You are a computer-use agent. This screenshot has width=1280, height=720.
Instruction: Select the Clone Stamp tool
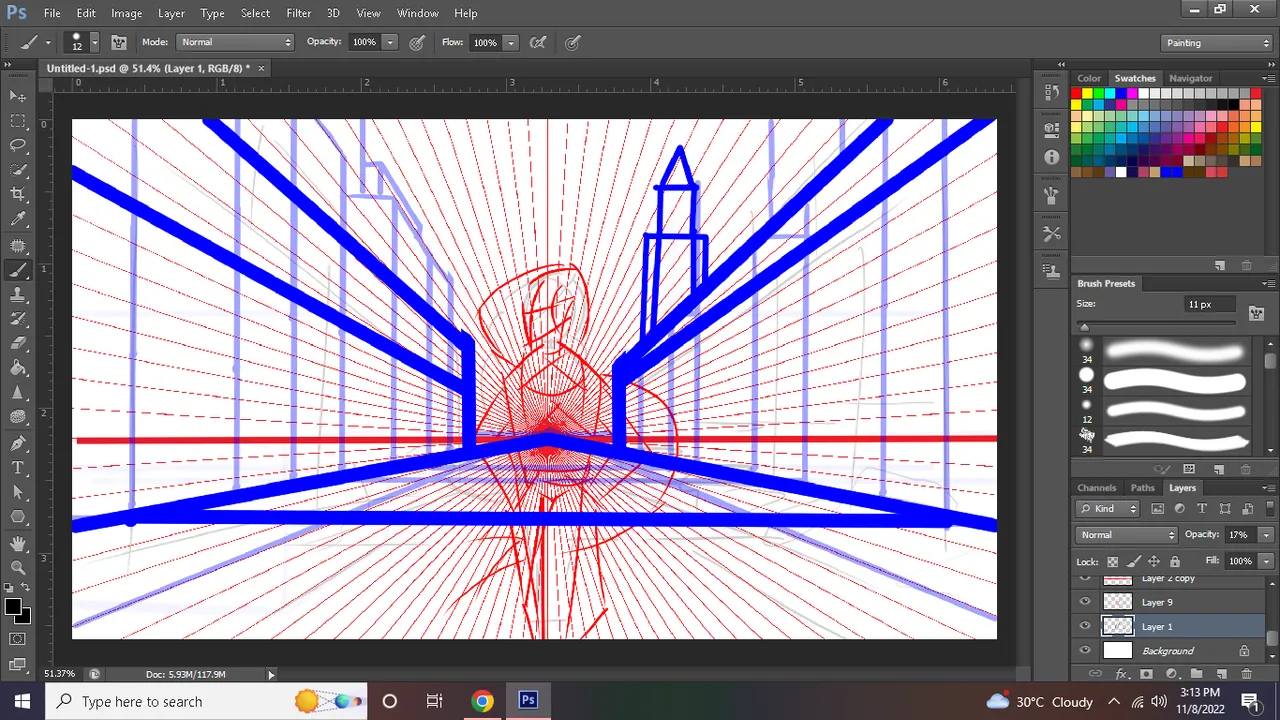click(18, 295)
